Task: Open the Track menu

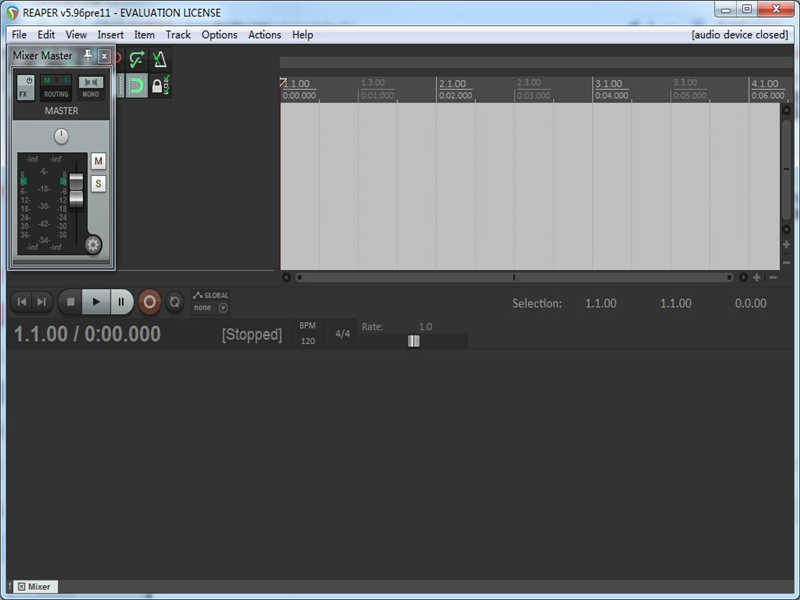Action: click(x=178, y=35)
